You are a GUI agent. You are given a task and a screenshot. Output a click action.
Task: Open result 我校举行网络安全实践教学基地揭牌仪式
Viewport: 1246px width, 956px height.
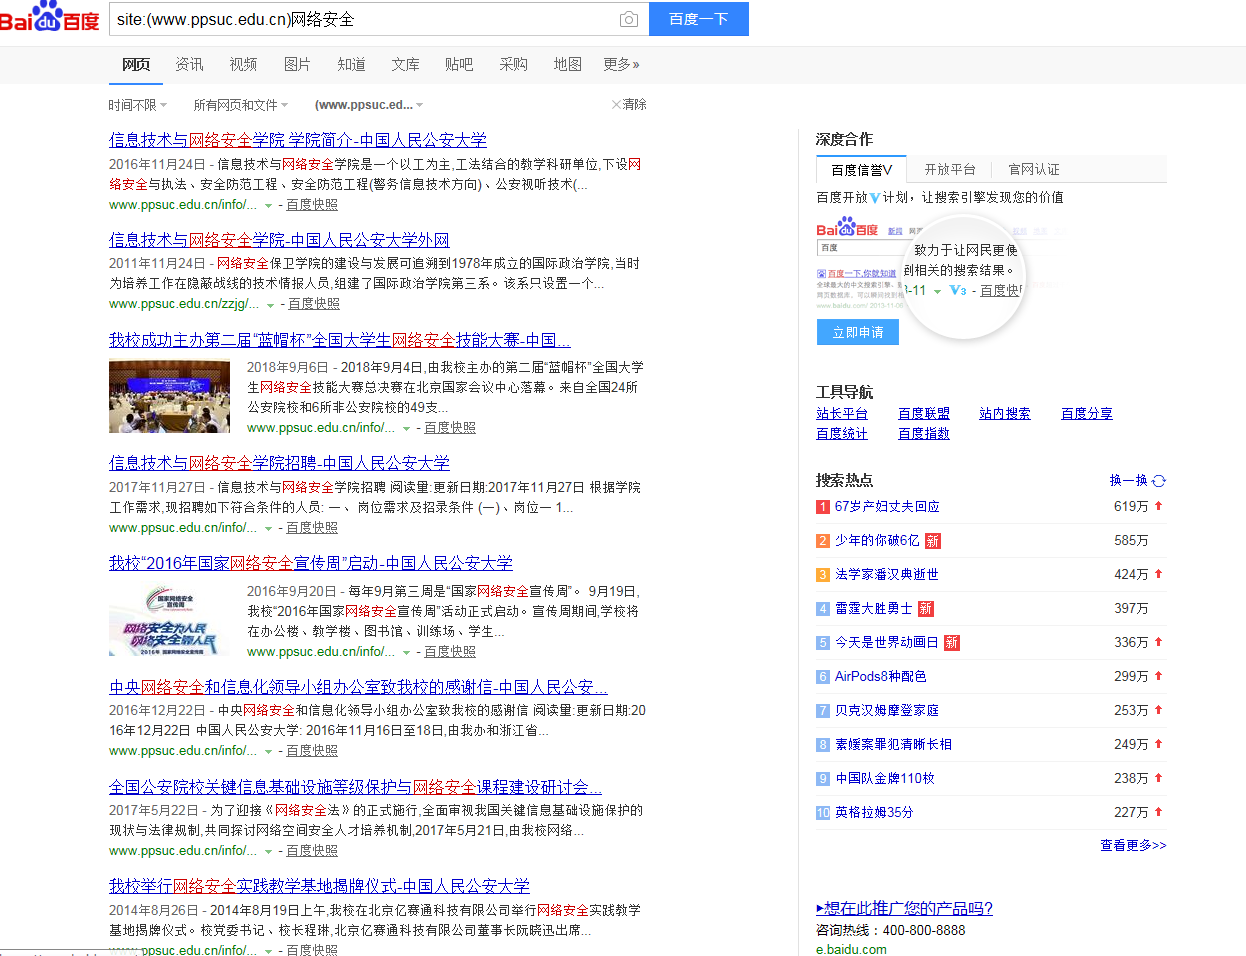coord(319,886)
